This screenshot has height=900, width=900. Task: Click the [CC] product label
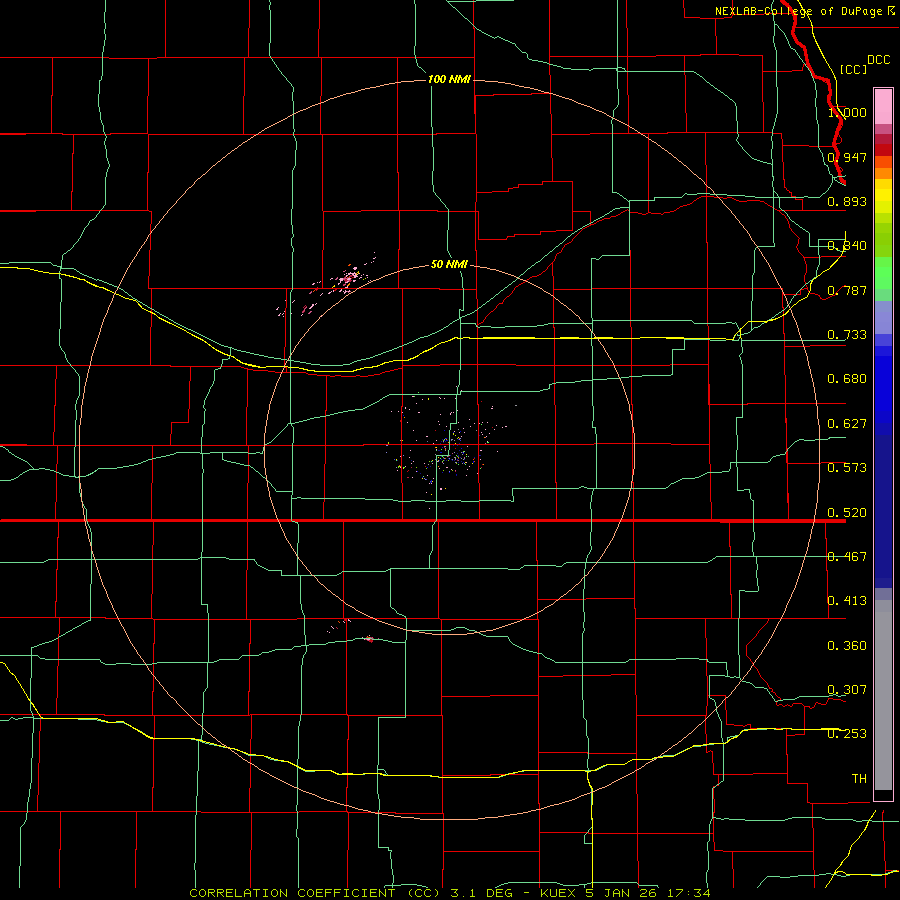(x=853, y=69)
